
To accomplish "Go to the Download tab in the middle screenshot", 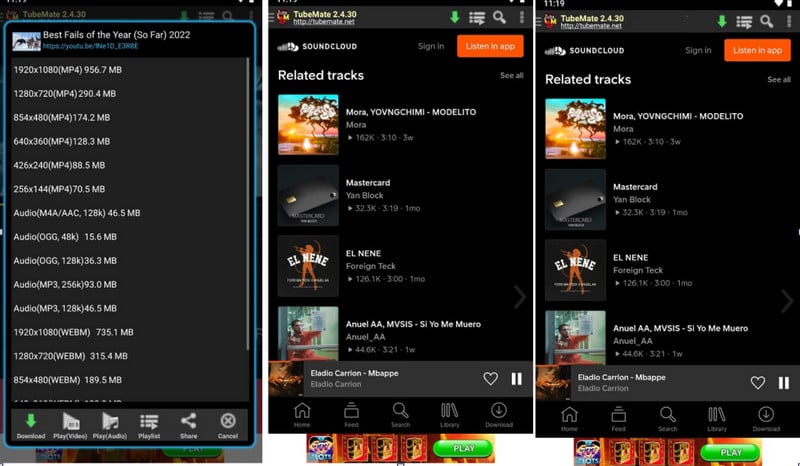I will pyautogui.click(x=498, y=414).
